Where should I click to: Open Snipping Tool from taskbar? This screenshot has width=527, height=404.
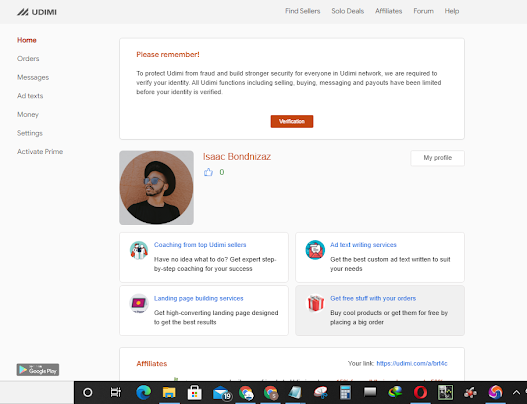click(321, 392)
